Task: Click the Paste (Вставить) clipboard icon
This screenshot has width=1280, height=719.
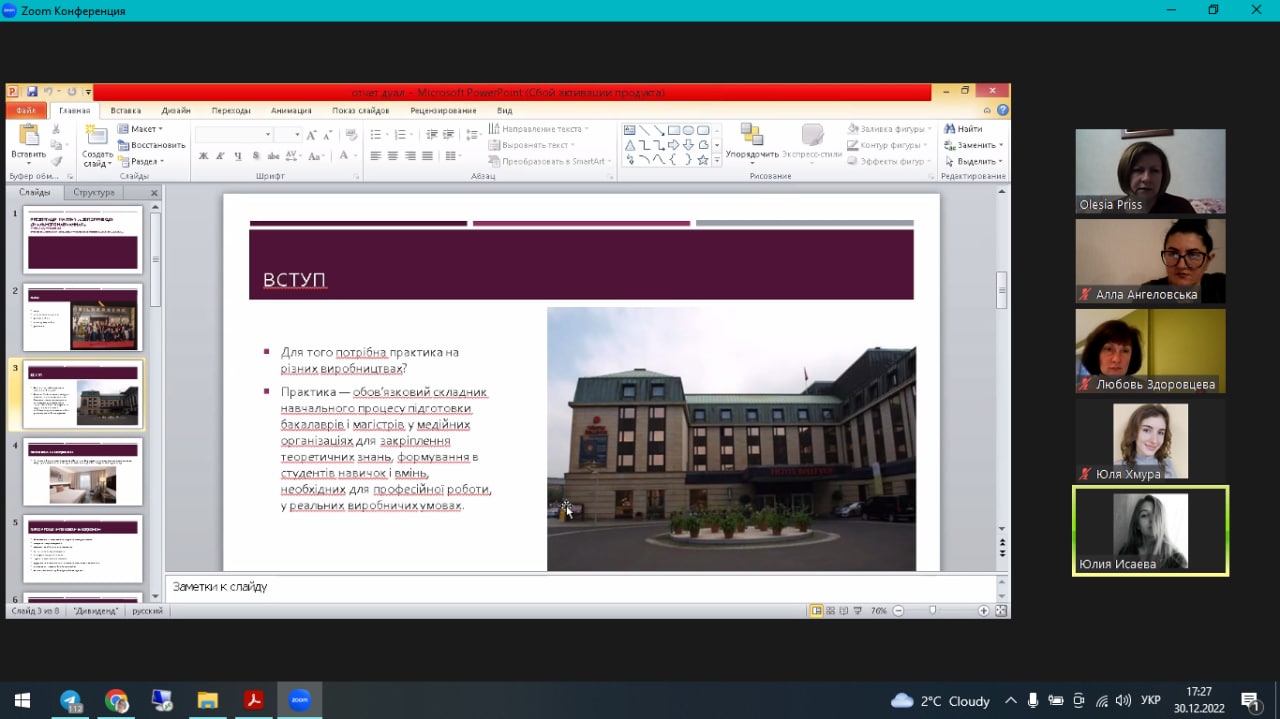Action: coord(28,135)
